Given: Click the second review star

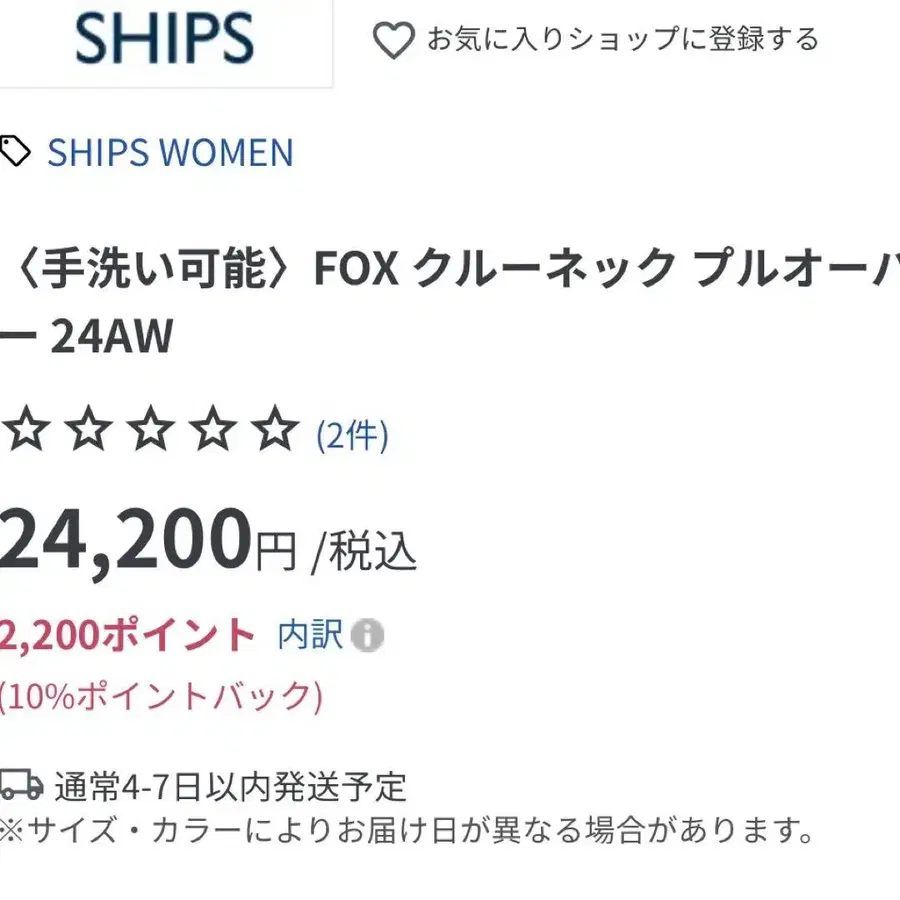Looking at the screenshot, I should pos(89,432).
